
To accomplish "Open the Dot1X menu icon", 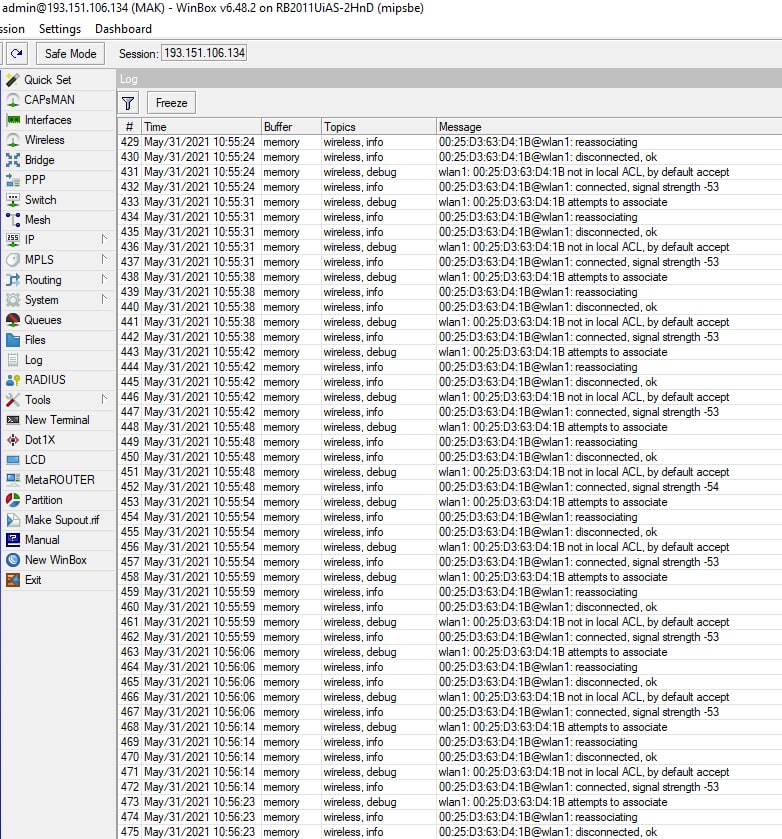I will 13,440.
